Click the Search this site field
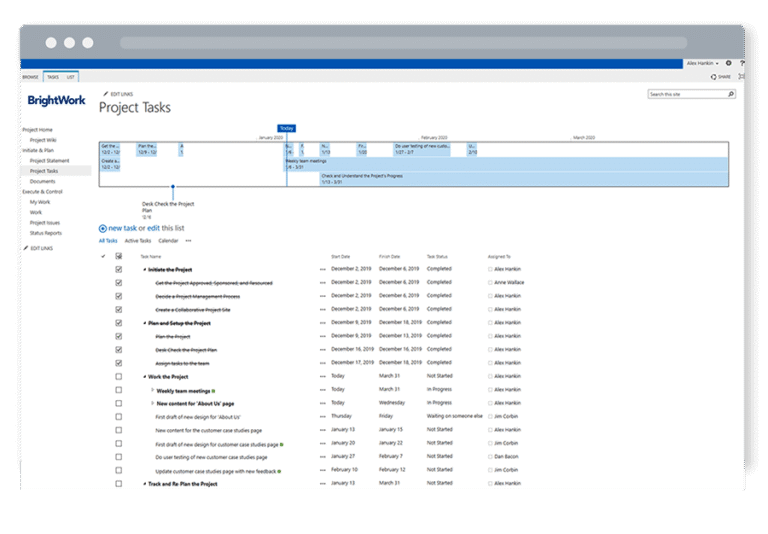 coord(687,94)
